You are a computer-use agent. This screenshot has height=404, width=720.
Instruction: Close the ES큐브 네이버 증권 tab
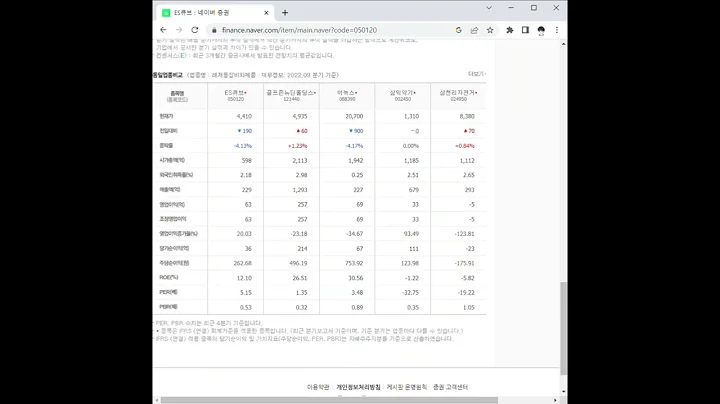[266, 13]
